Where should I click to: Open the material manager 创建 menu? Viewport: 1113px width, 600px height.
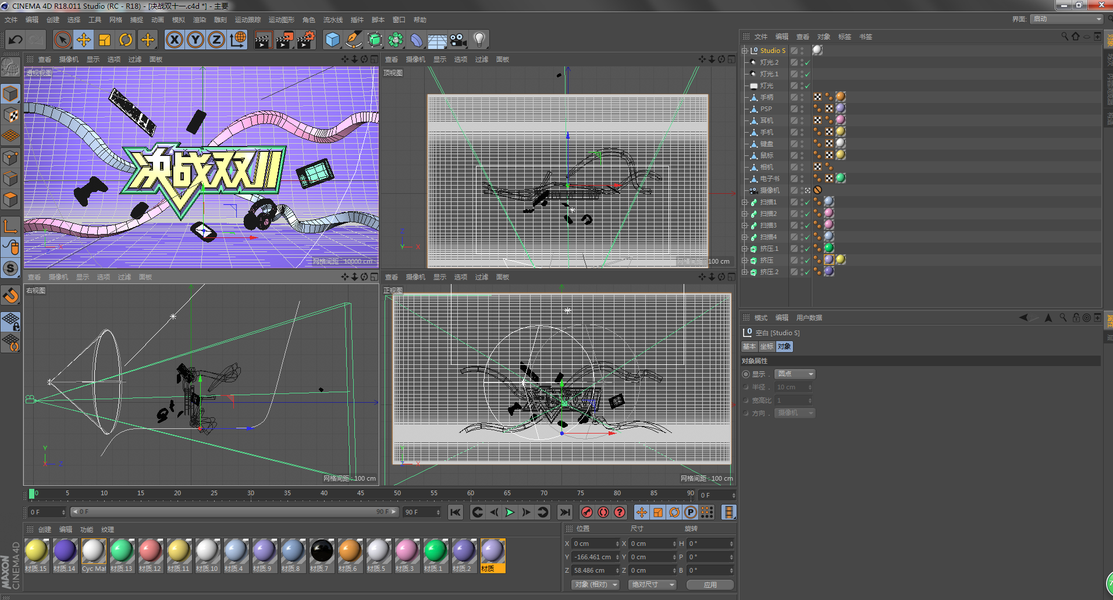point(45,530)
